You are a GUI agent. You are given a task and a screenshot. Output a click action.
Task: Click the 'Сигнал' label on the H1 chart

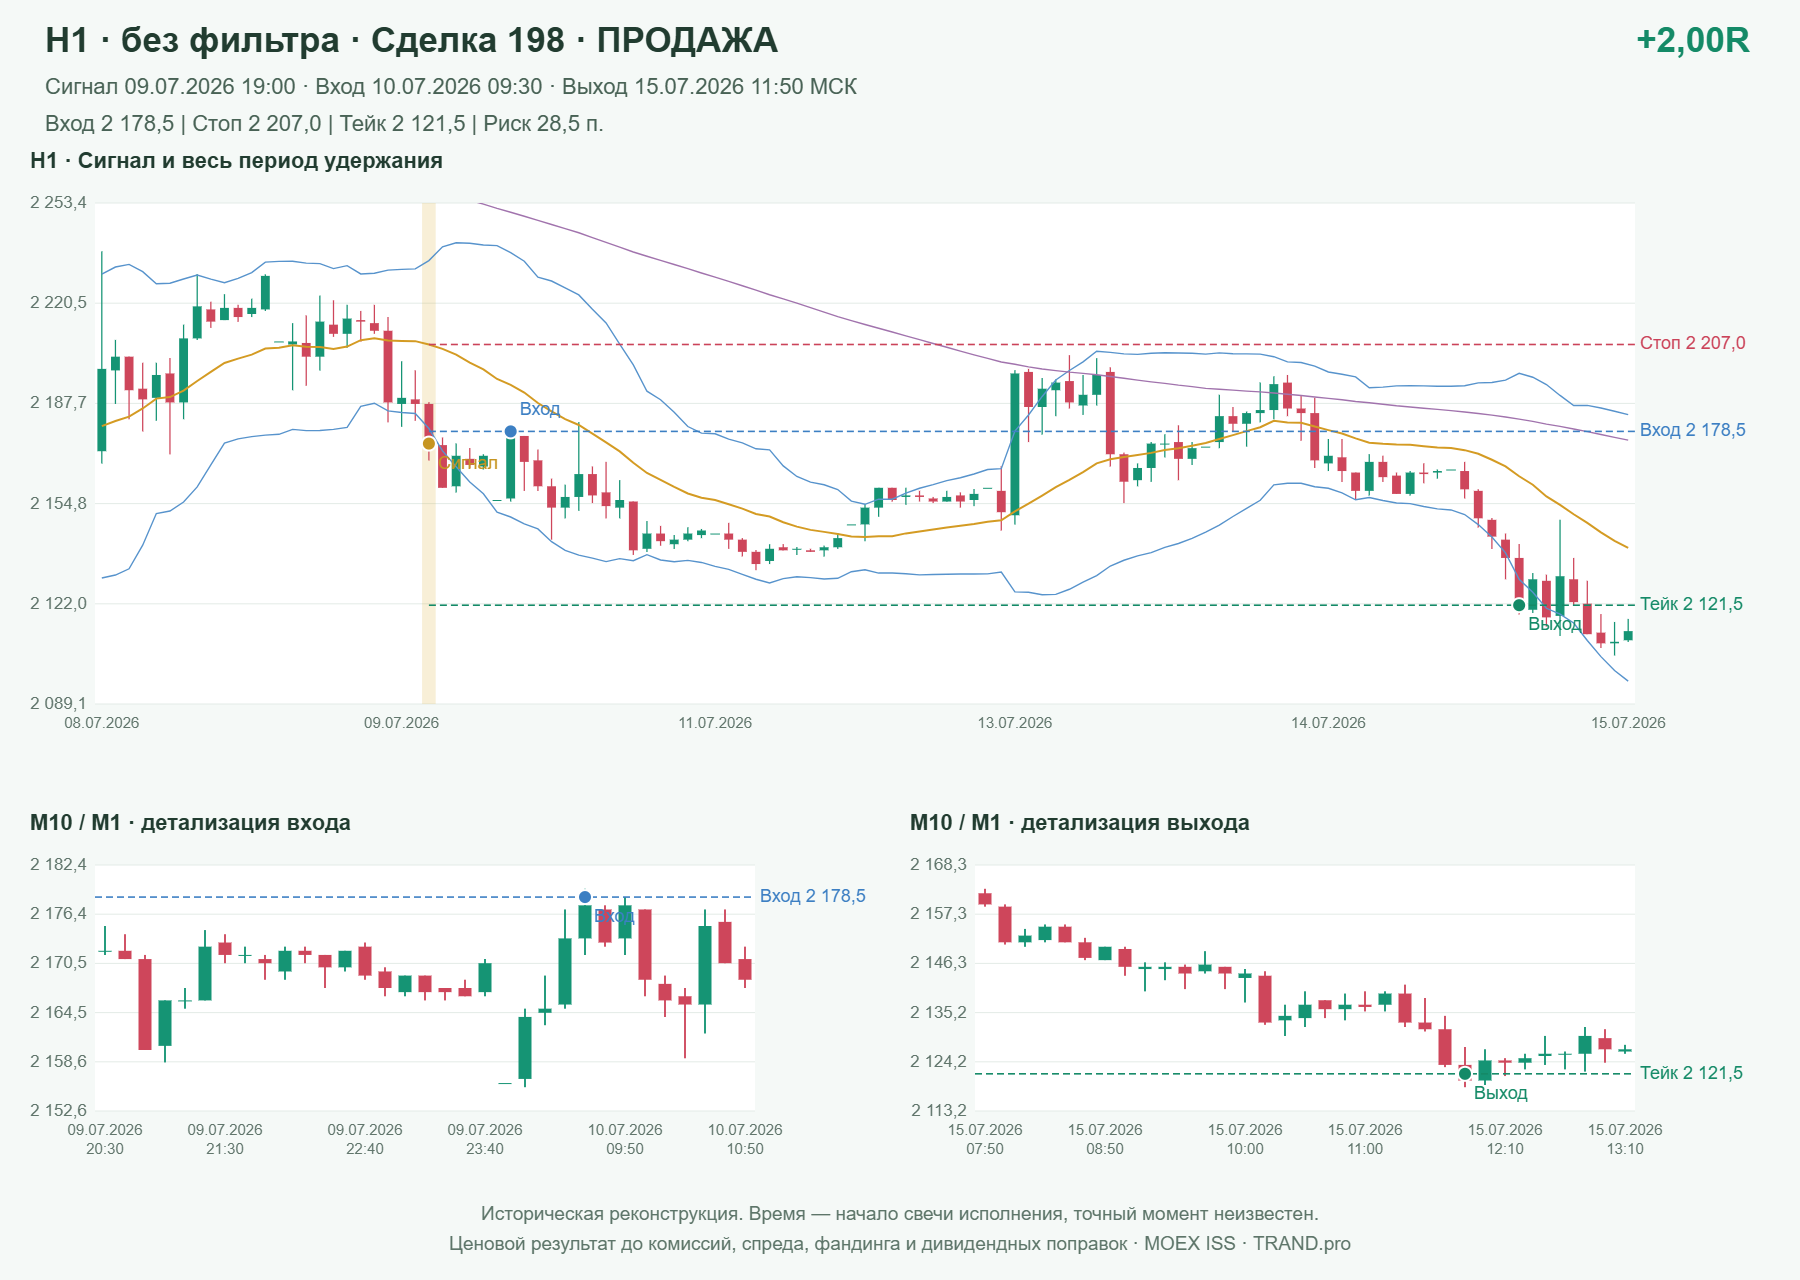[468, 463]
